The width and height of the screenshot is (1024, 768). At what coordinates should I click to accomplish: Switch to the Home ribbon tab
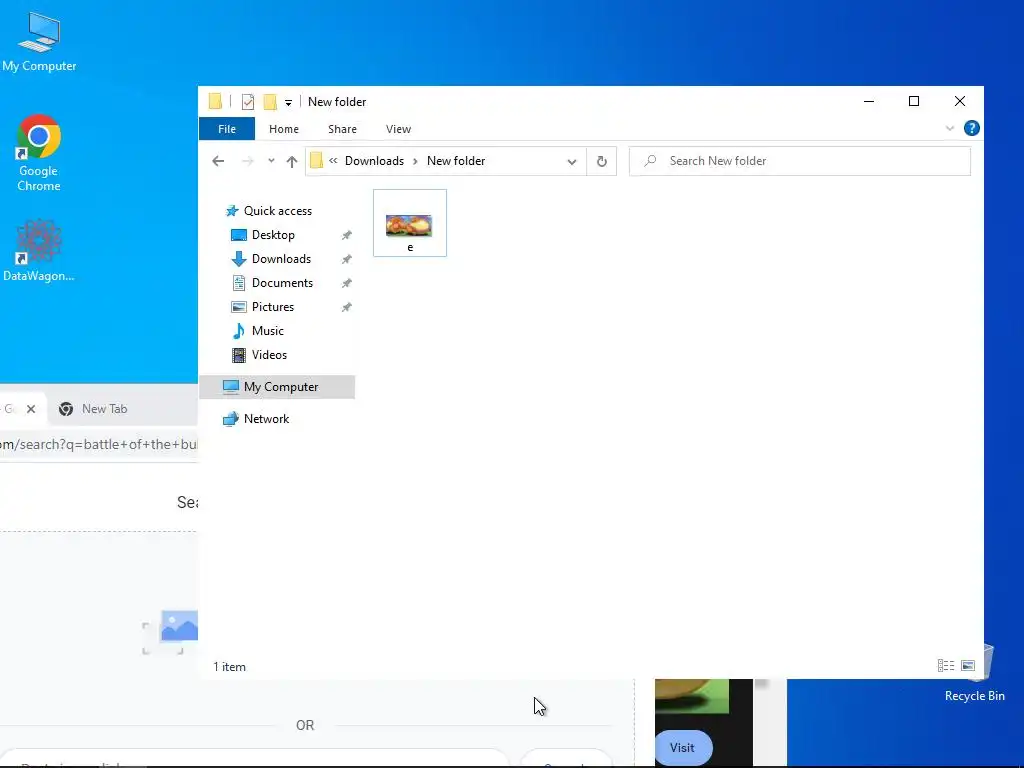[283, 129]
